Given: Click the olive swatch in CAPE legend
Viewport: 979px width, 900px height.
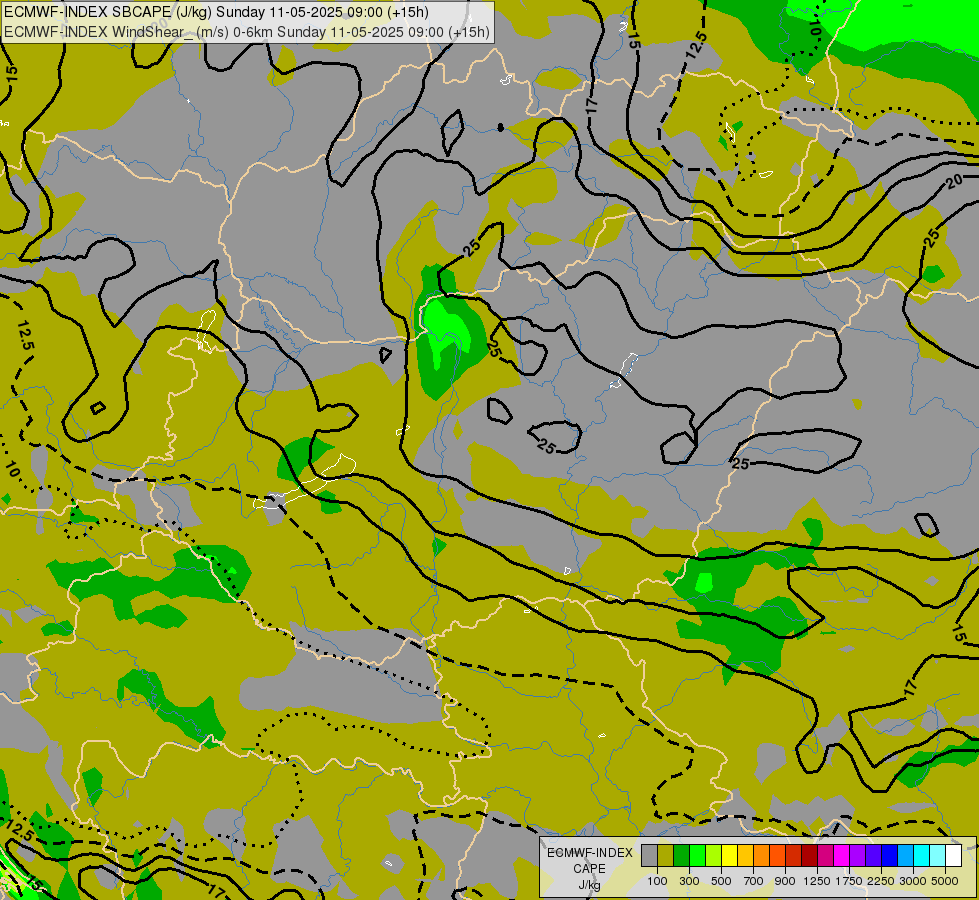Looking at the screenshot, I should pyautogui.click(x=666, y=856).
